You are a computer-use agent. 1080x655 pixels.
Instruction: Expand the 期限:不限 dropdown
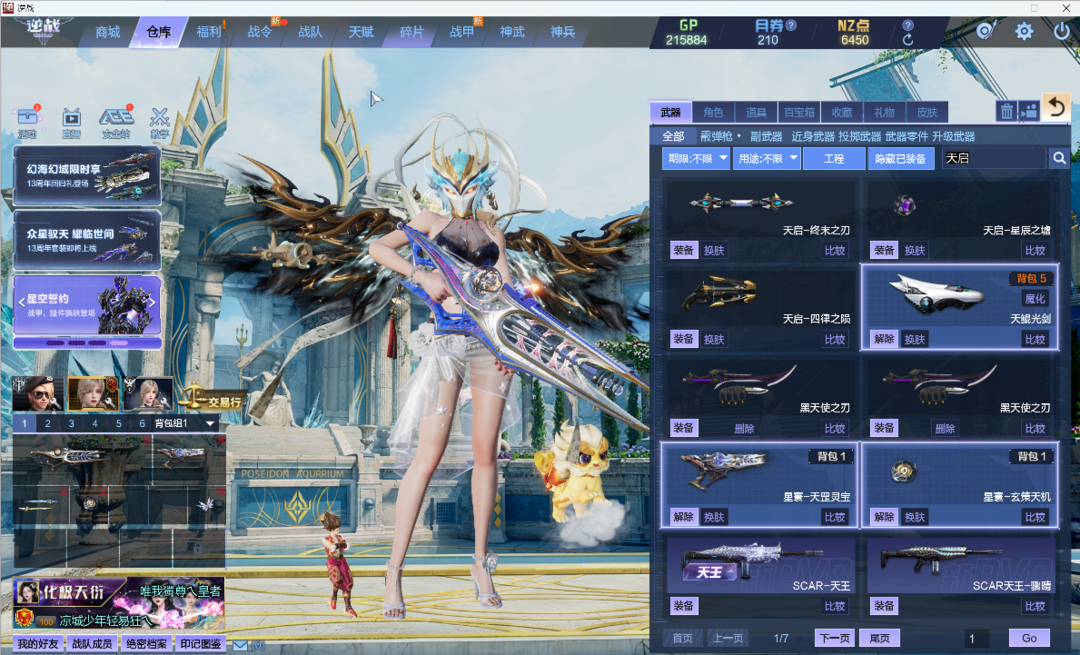696,158
